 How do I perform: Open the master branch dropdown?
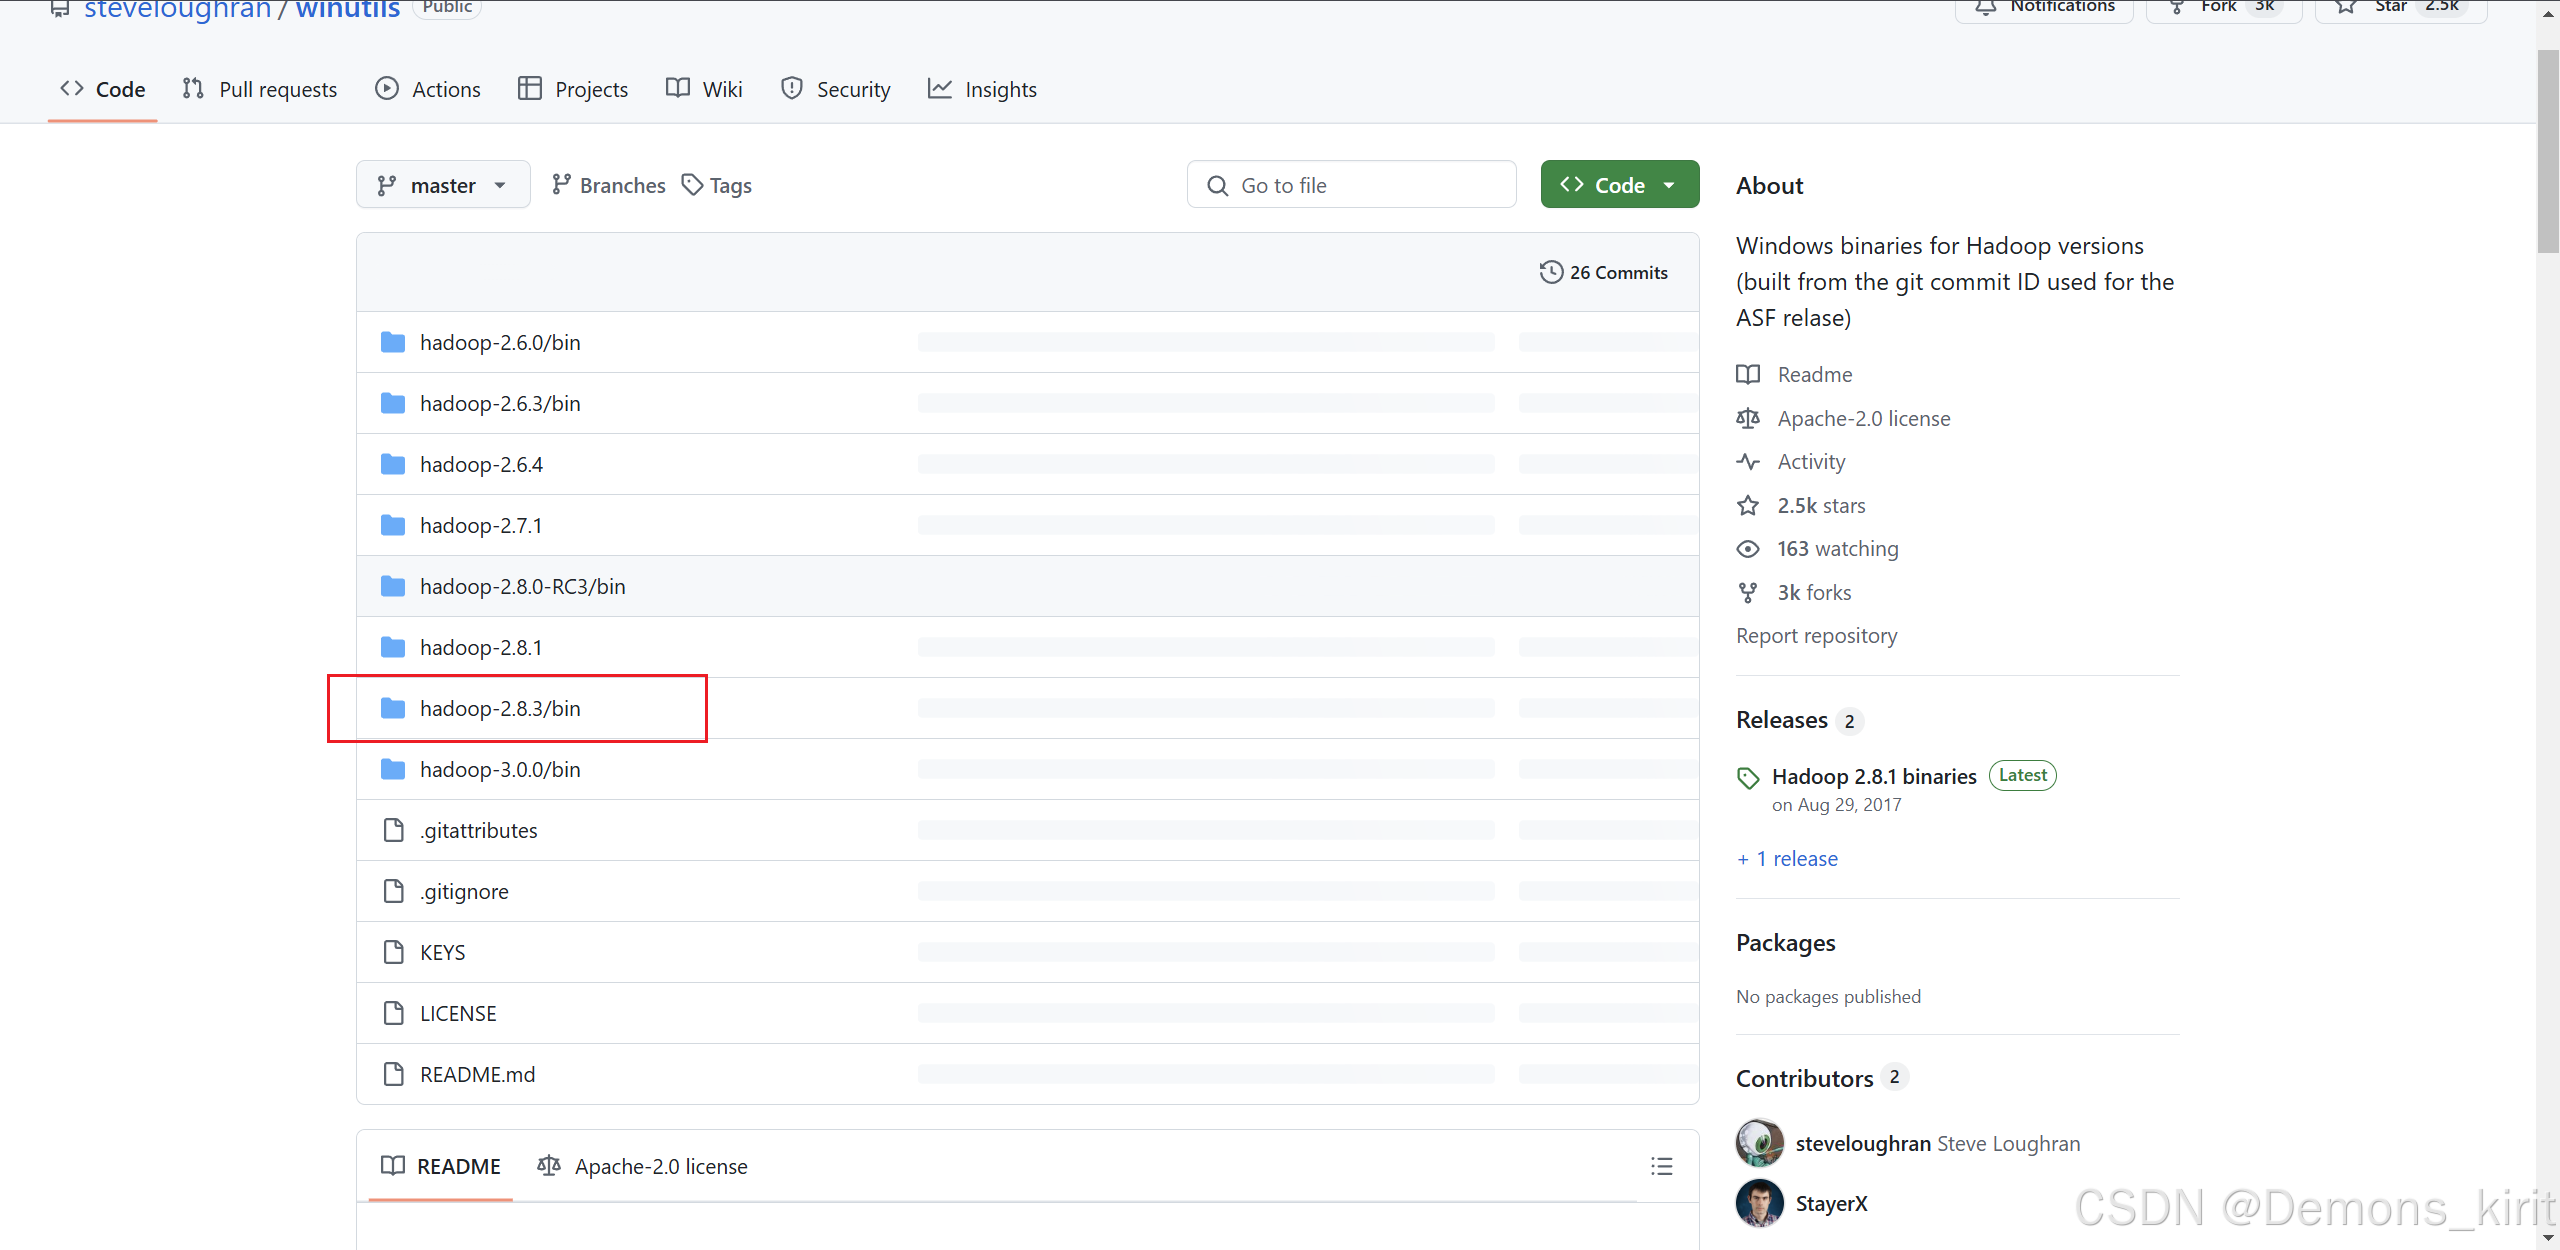pyautogui.click(x=442, y=186)
